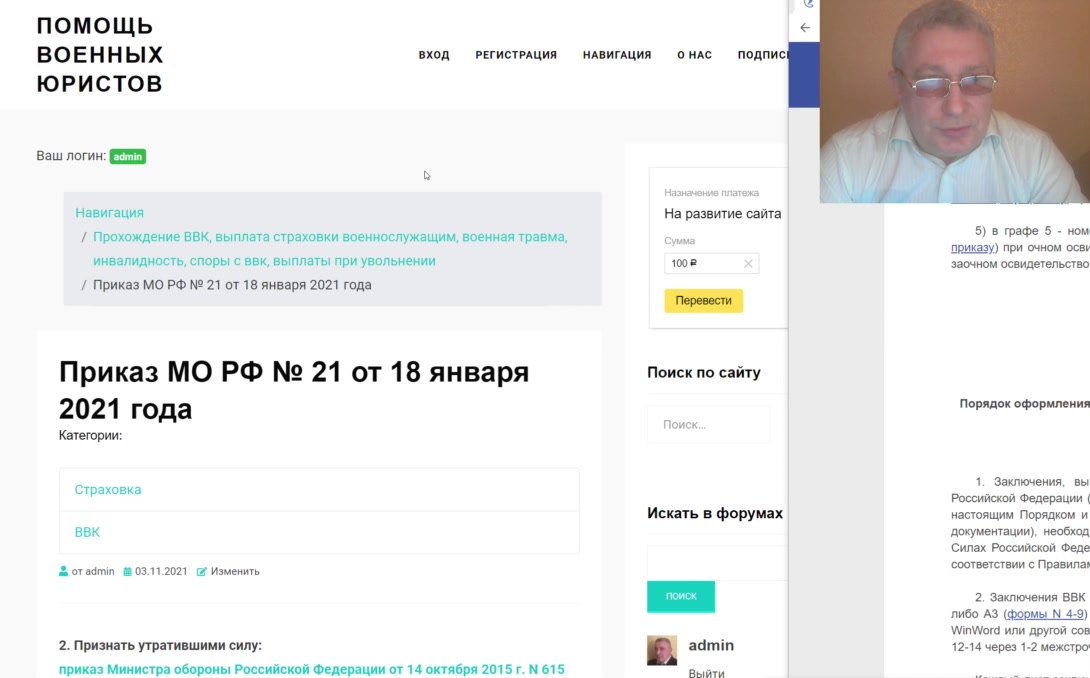Screen dimensions: 1090x678
Task: Click the приказу link in document panel
Action: (x=972, y=248)
